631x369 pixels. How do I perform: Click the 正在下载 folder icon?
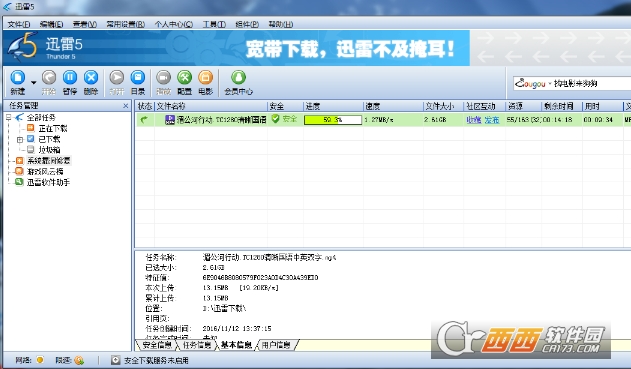pyautogui.click(x=31, y=128)
